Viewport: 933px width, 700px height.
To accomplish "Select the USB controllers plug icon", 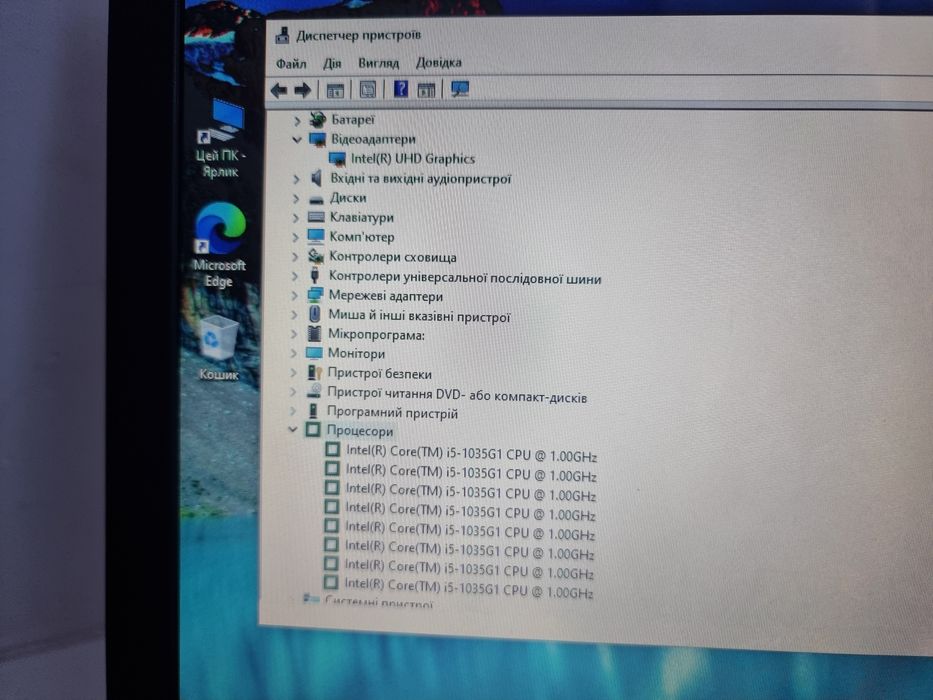I will click(x=315, y=275).
